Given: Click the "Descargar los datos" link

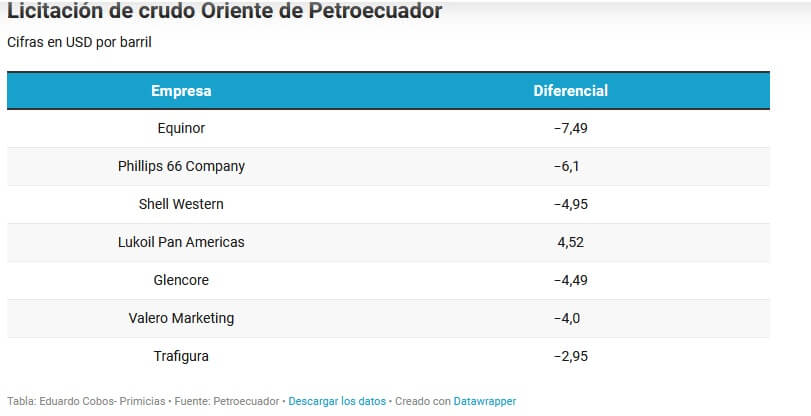Looking at the screenshot, I should [337, 401].
